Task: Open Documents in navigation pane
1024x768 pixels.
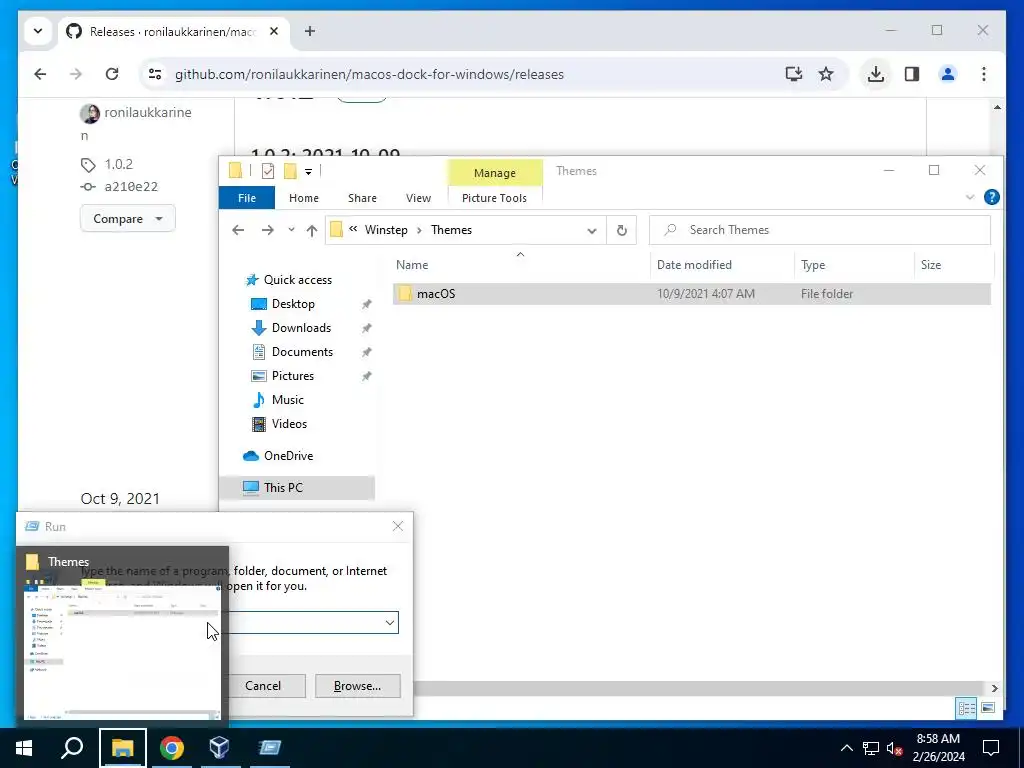Action: [302, 352]
